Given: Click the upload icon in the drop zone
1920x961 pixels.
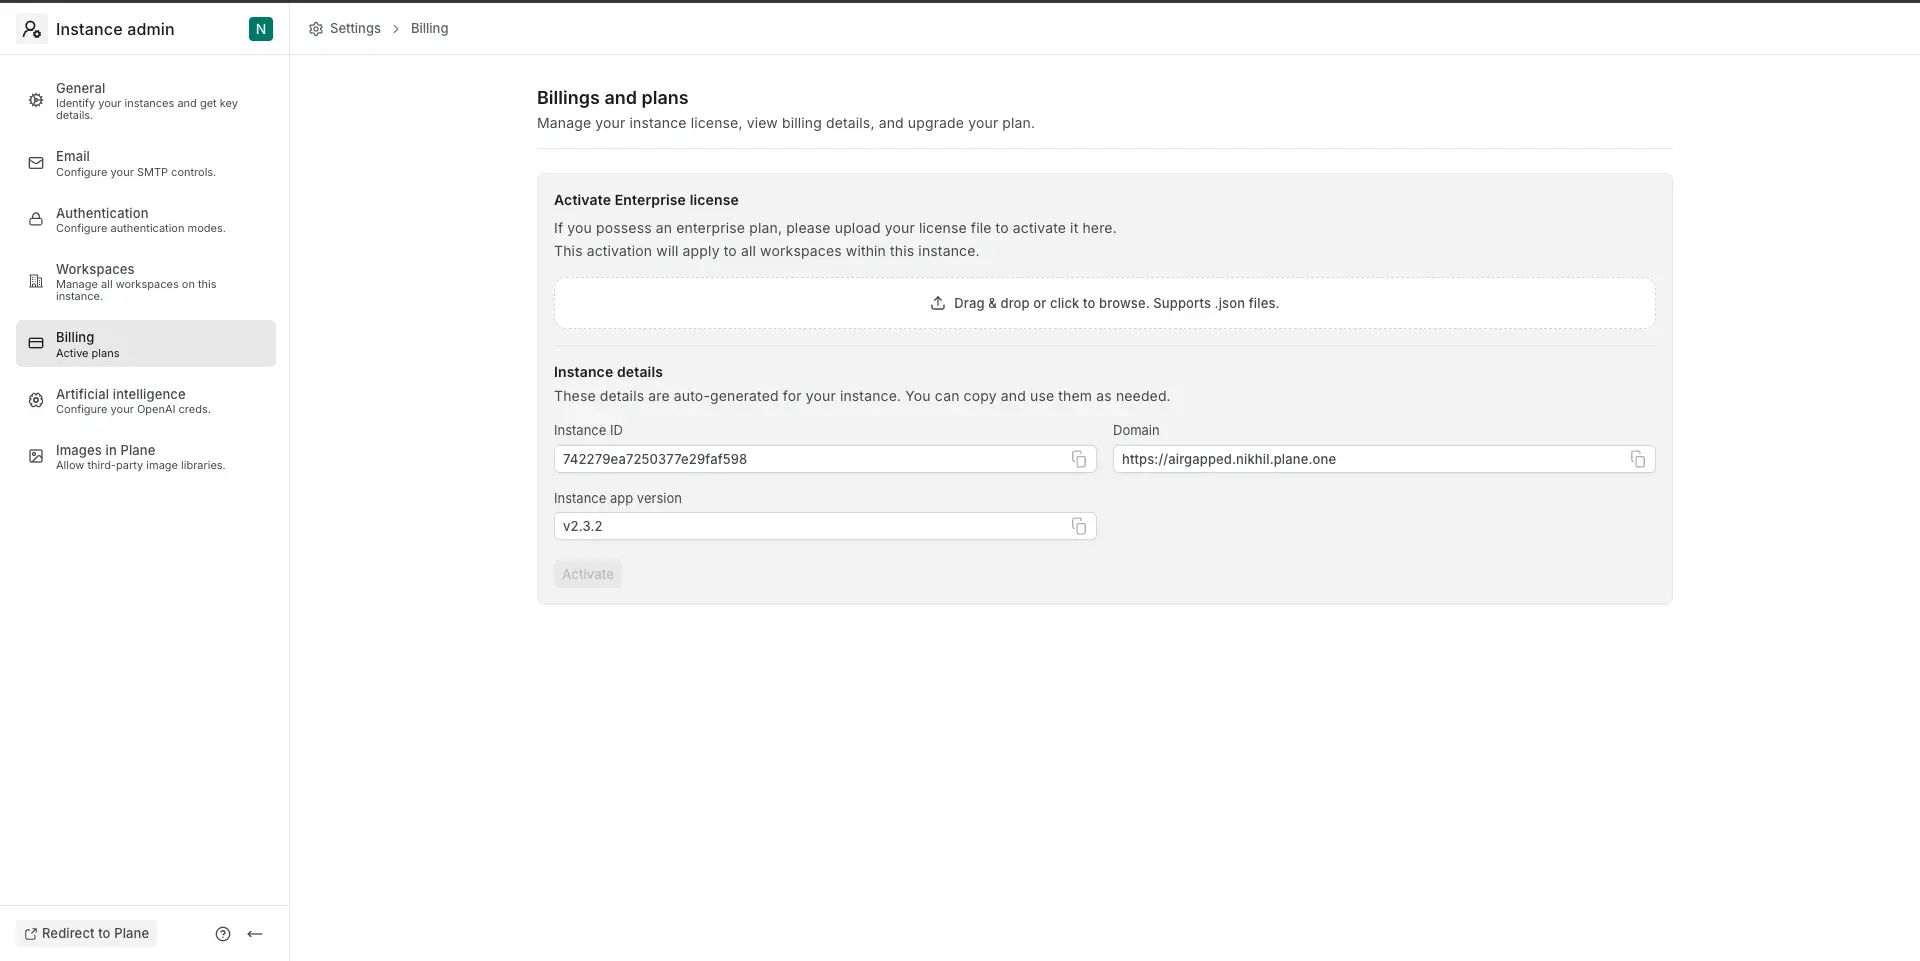Looking at the screenshot, I should [938, 303].
